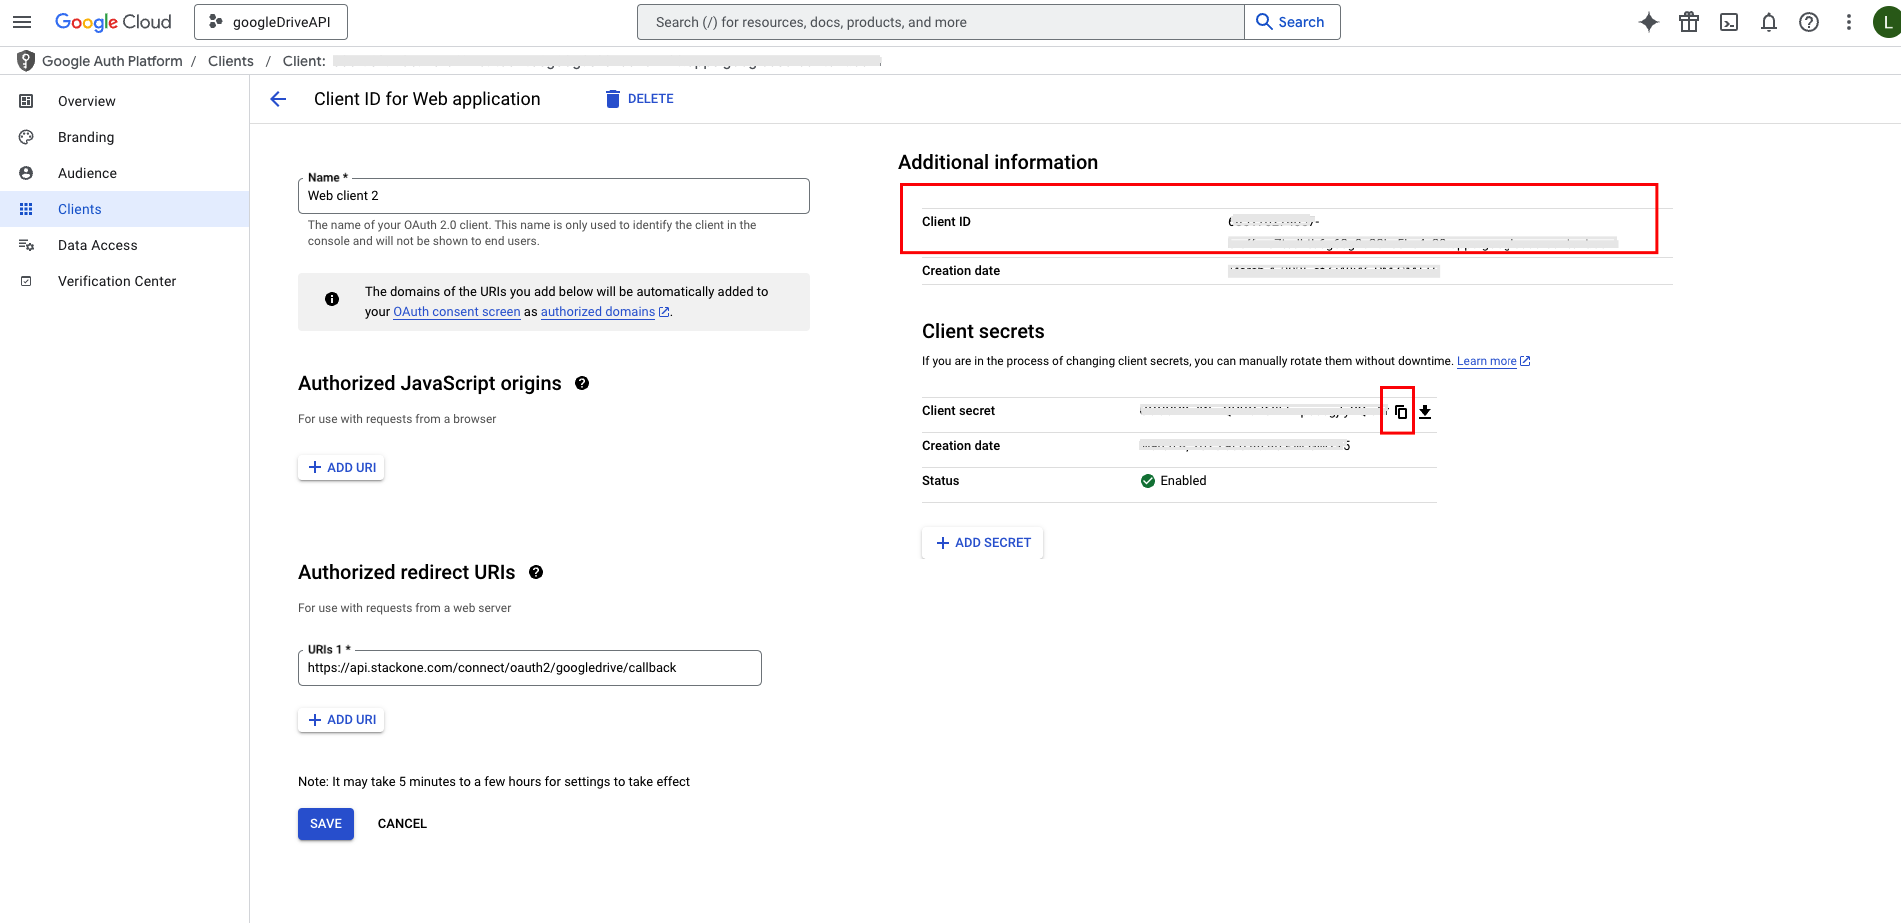Click the Client secrets heading
Screen dimensions: 1901x923
[x=983, y=331]
